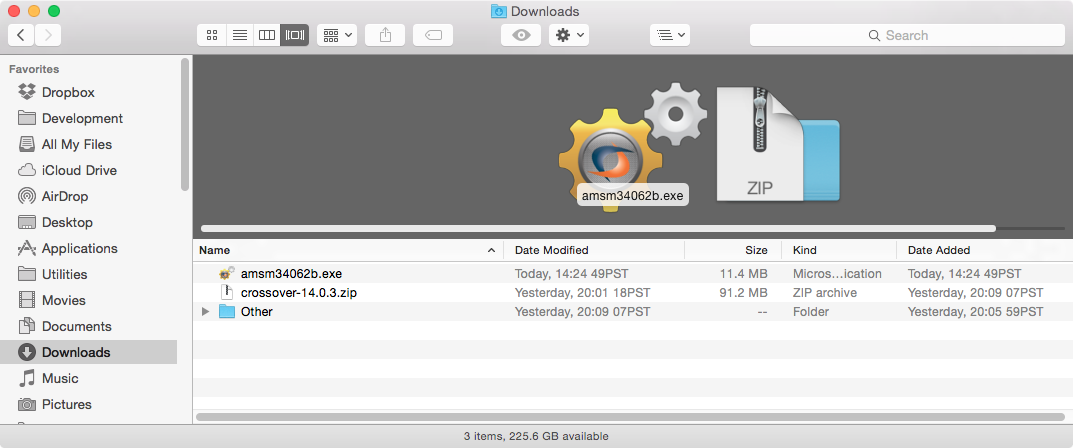Click the ZIP Cover Flow thumbnail
This screenshot has height=448, width=1073.
click(x=758, y=144)
